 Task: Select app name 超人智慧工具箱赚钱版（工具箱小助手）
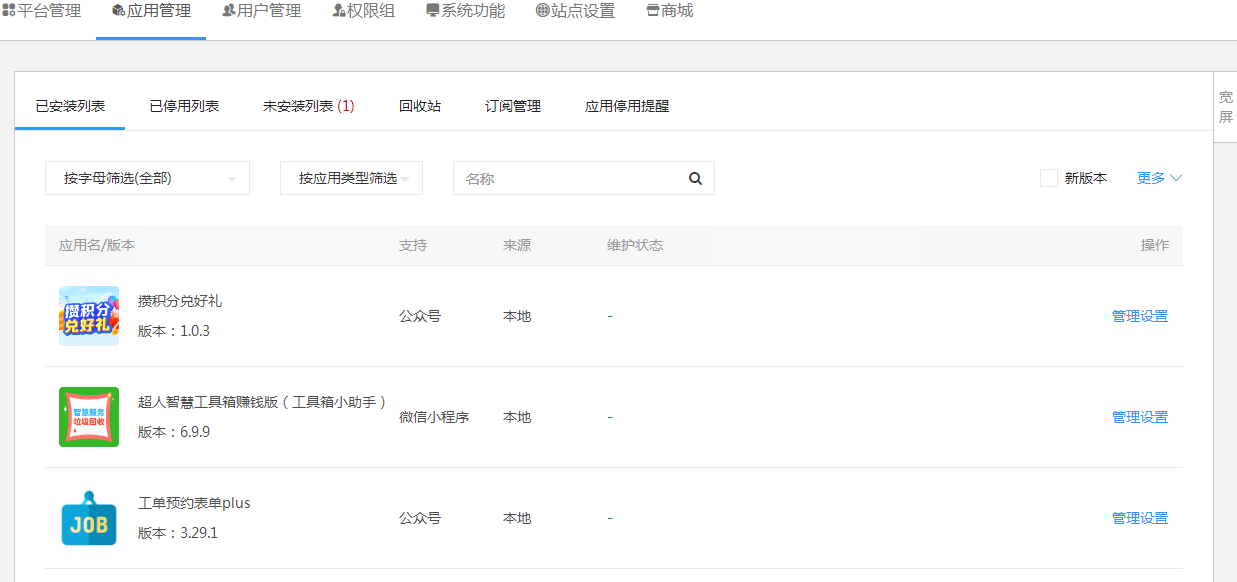pos(263,402)
